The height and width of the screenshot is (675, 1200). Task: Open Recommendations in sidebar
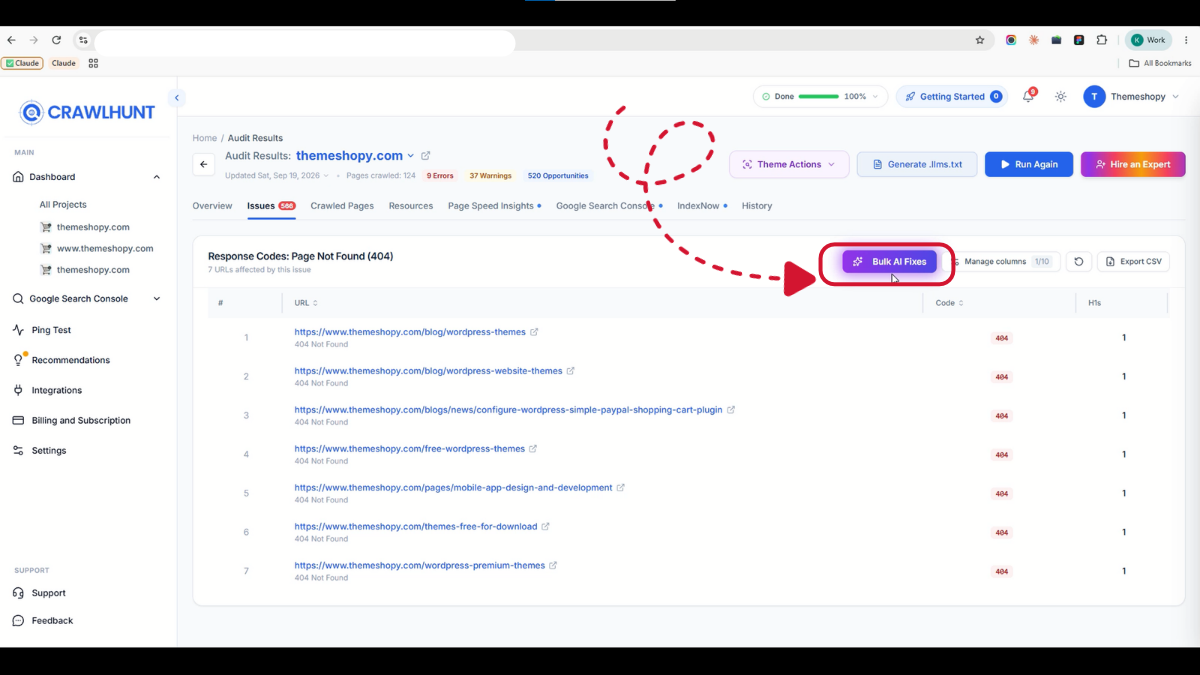click(70, 360)
